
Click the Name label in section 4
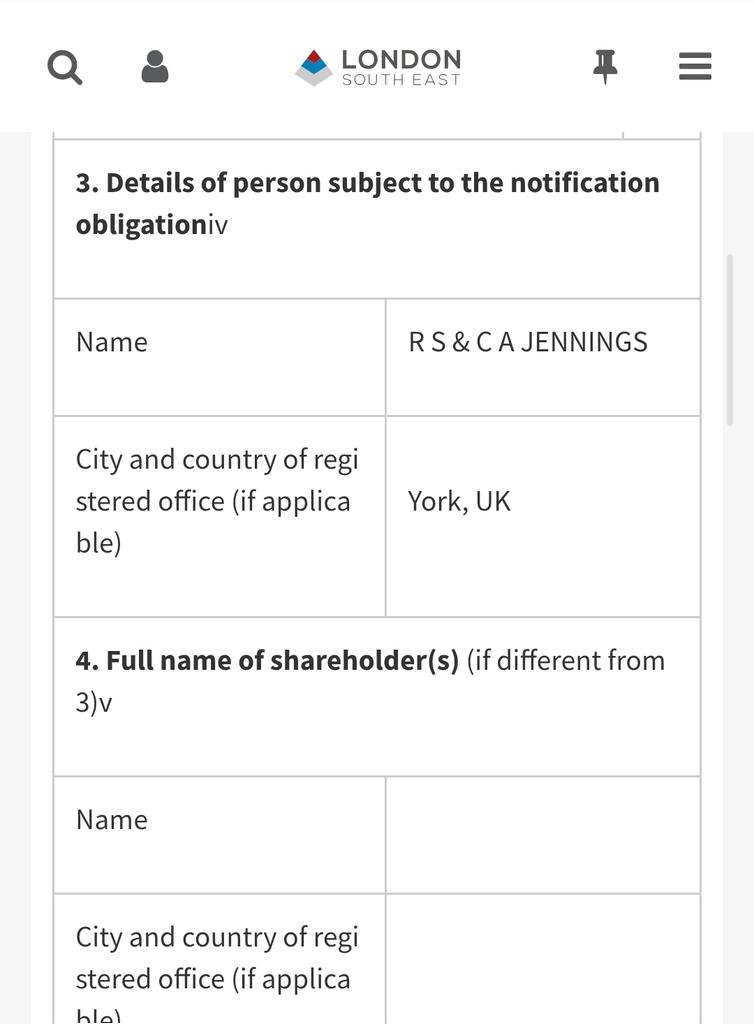(x=112, y=820)
